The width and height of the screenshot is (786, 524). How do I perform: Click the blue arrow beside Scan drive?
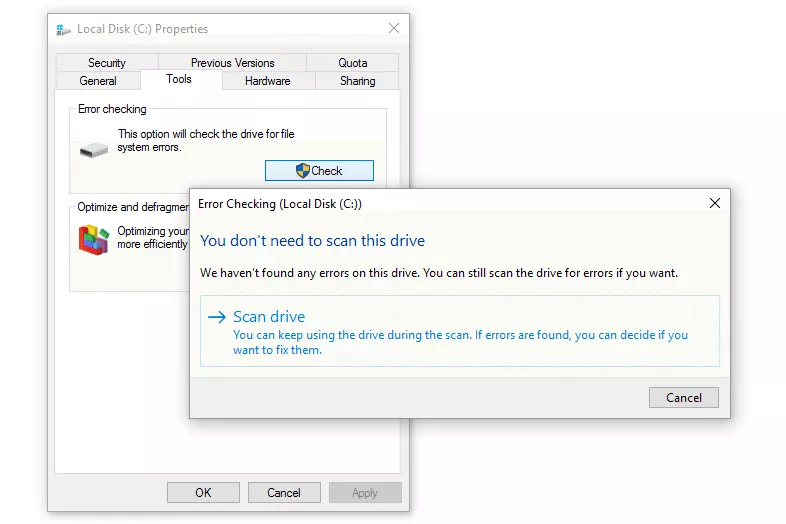(217, 317)
